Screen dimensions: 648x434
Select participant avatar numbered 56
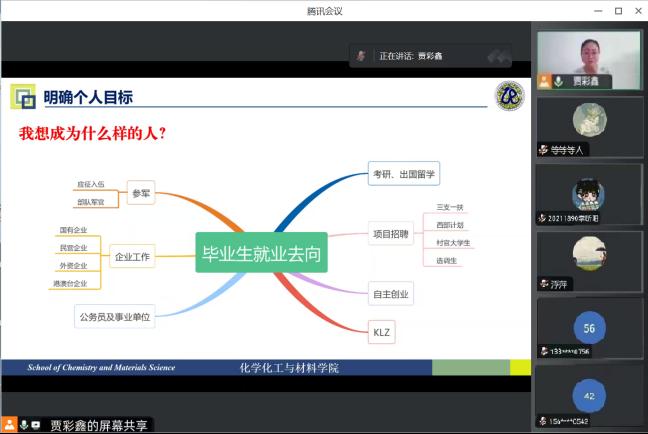coord(589,327)
